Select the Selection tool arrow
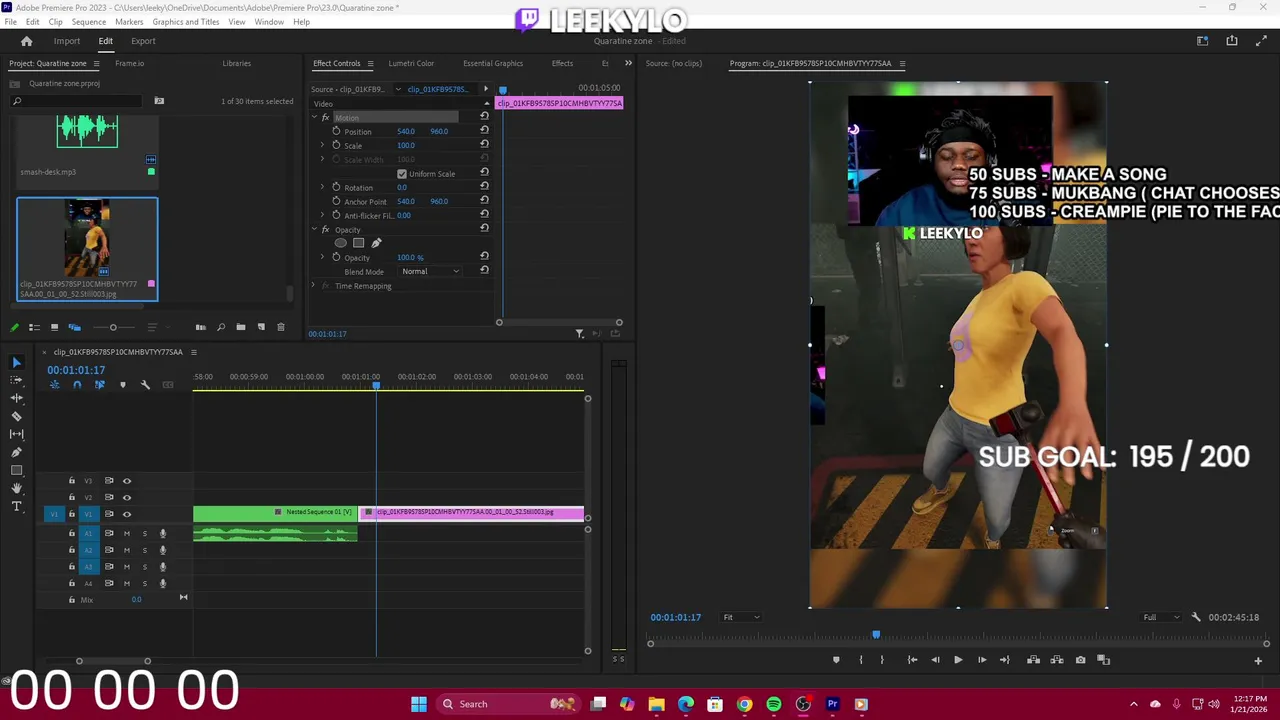The height and width of the screenshot is (720, 1280). click(17, 362)
